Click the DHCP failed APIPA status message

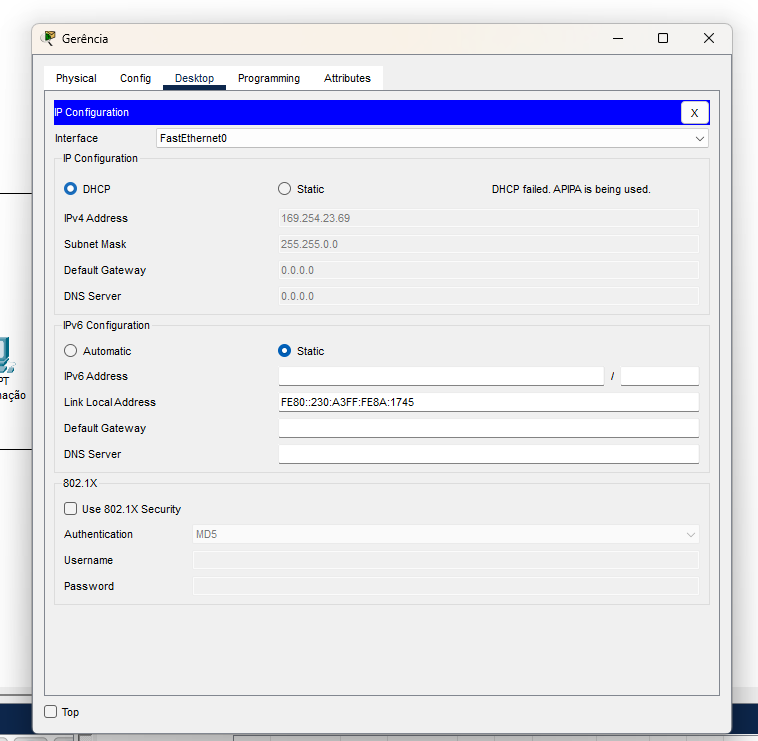click(571, 189)
